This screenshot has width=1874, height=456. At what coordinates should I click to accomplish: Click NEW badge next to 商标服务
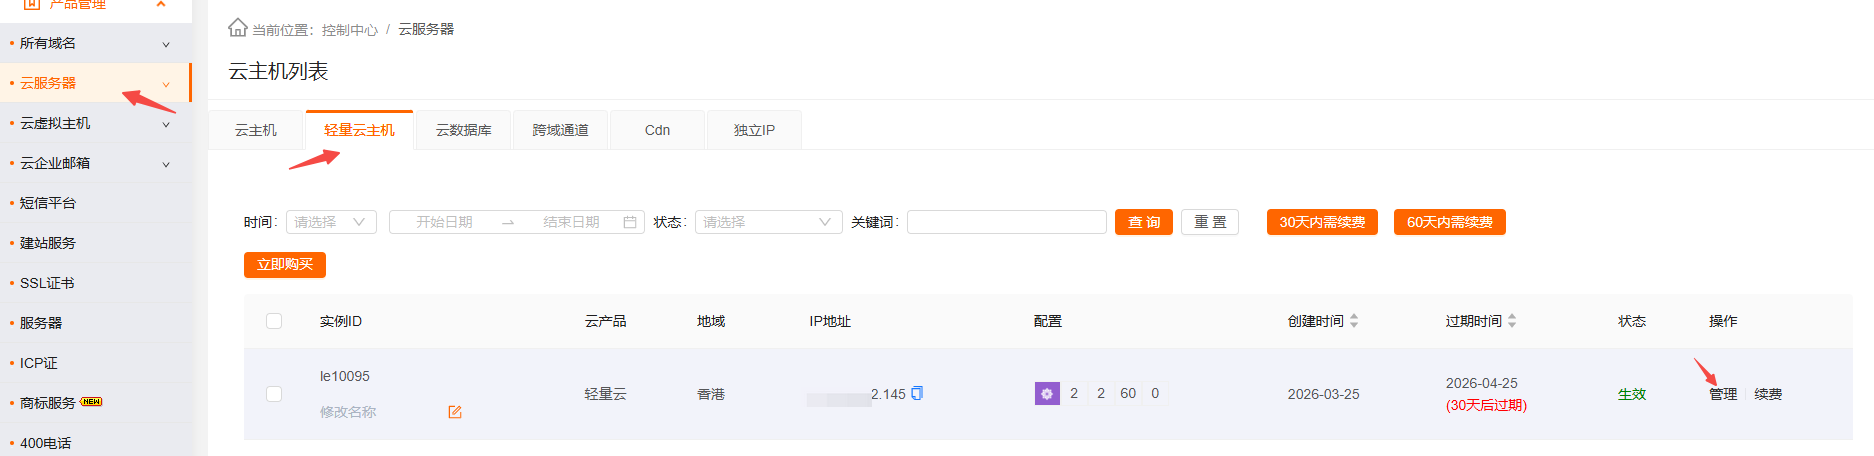[x=91, y=402]
